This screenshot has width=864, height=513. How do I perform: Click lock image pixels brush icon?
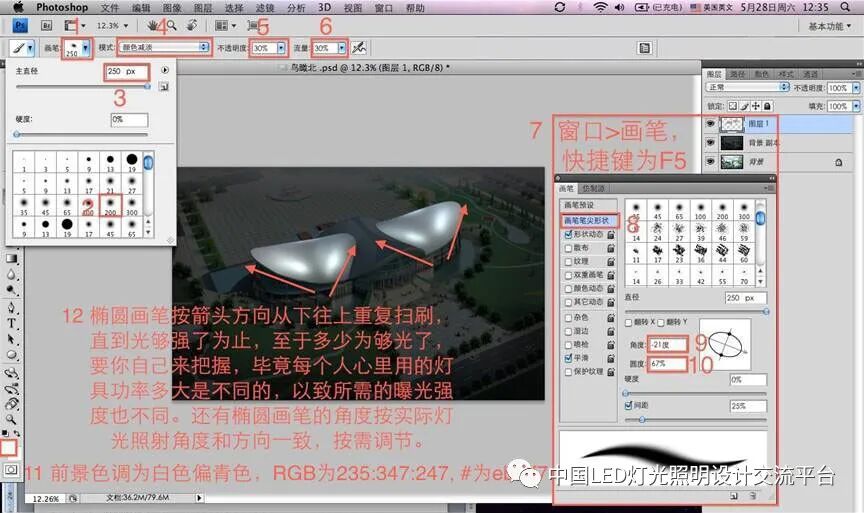click(744, 106)
